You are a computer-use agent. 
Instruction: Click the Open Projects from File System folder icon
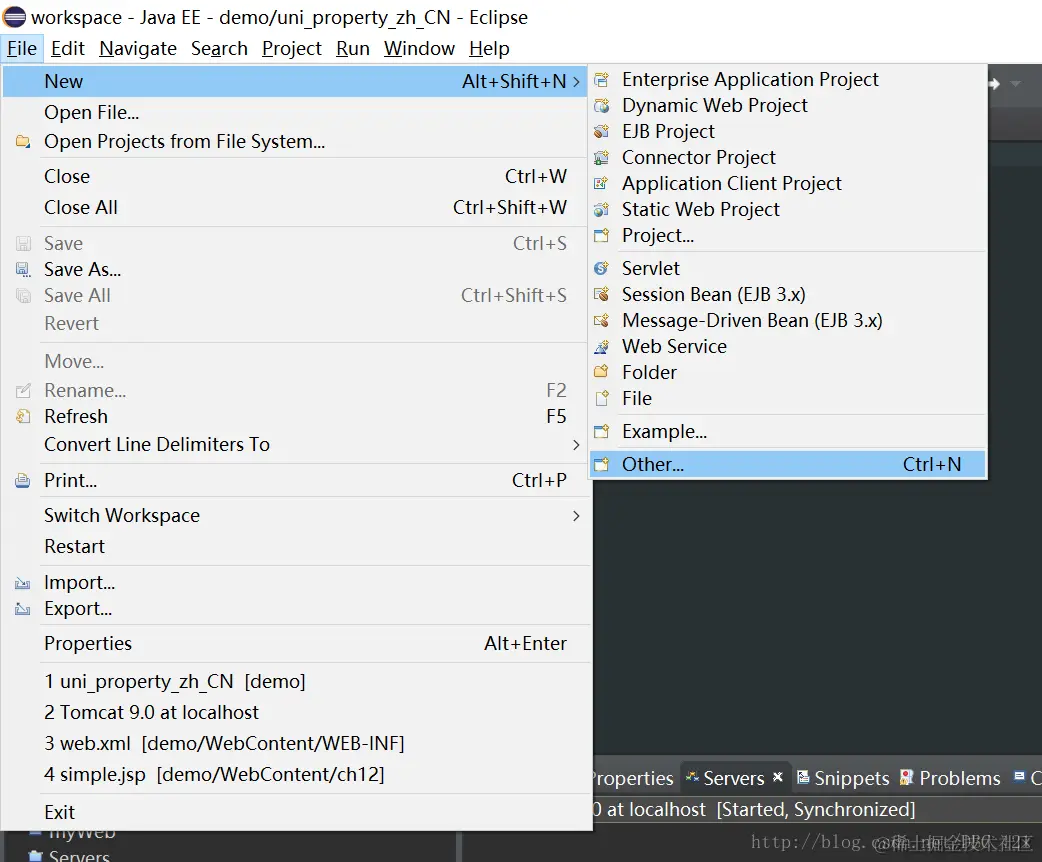23,142
